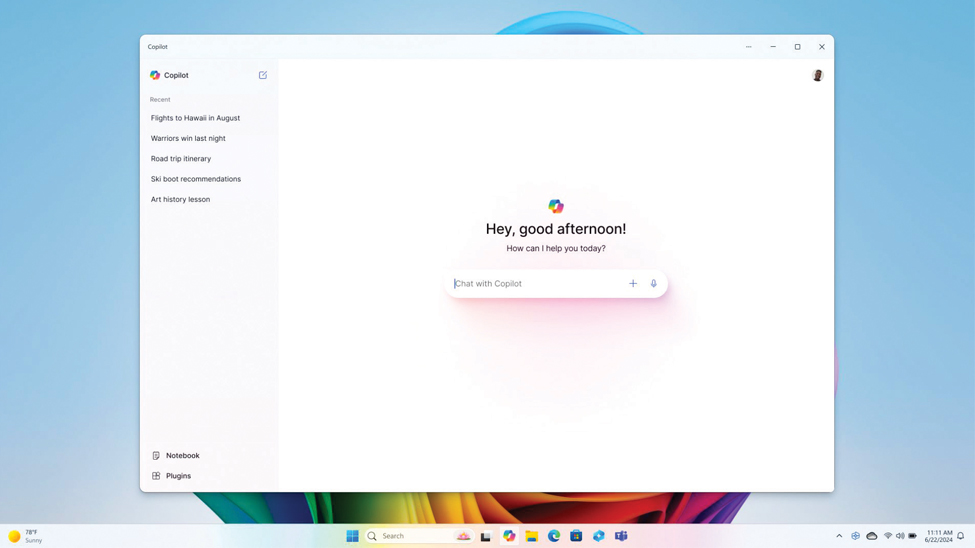The image size is (975, 548).
Task: Open Ski boot recommendations chat
Action: point(196,179)
